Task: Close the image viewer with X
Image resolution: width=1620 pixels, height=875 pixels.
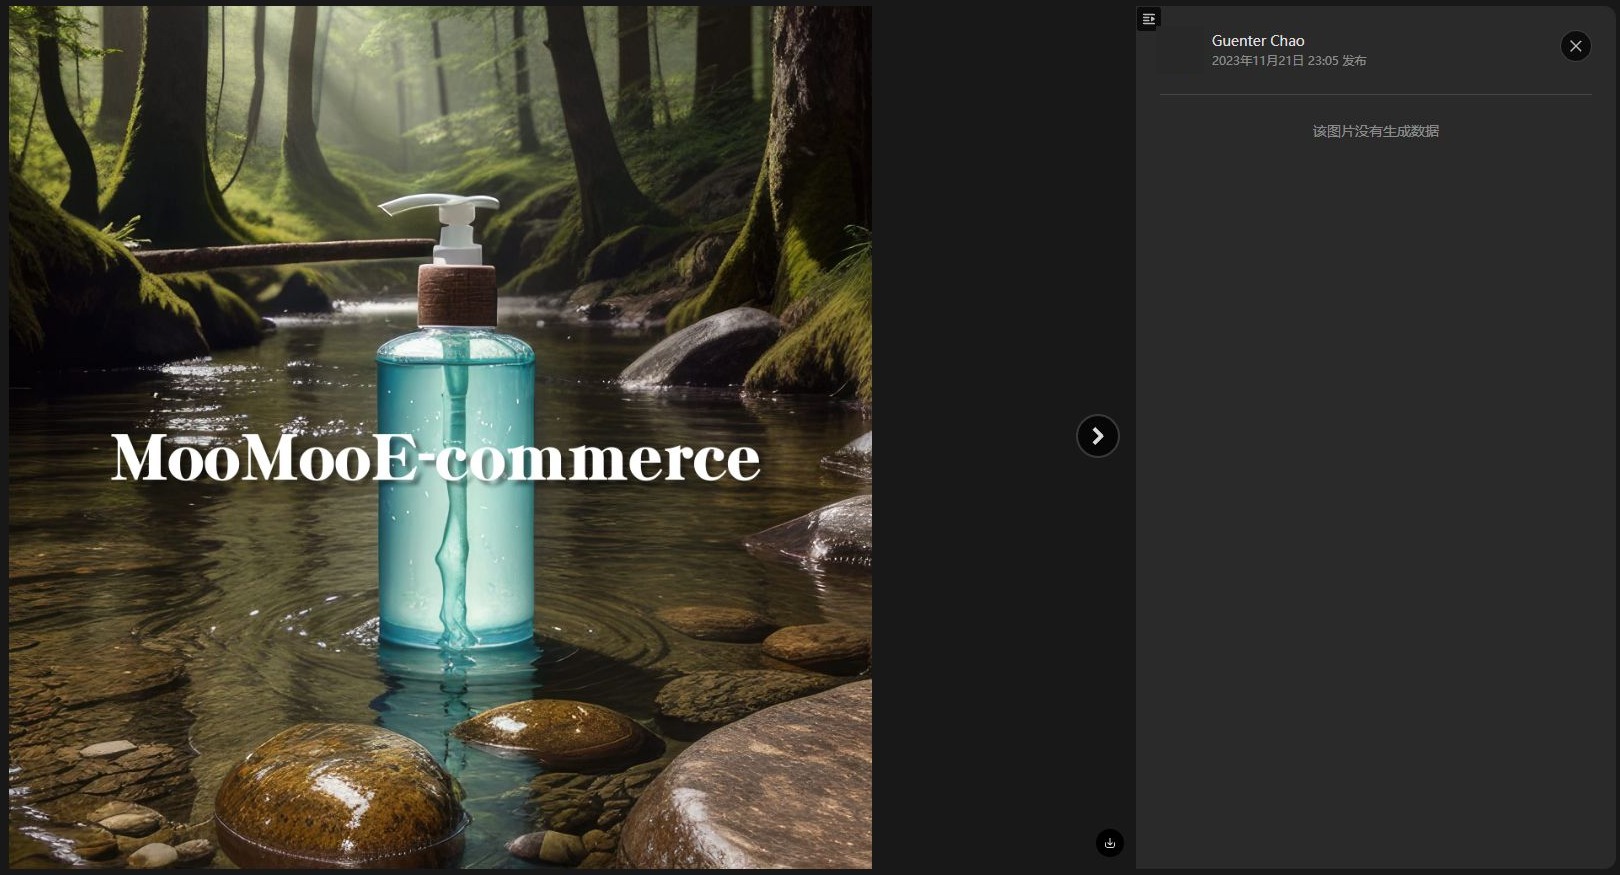Action: pyautogui.click(x=1575, y=46)
